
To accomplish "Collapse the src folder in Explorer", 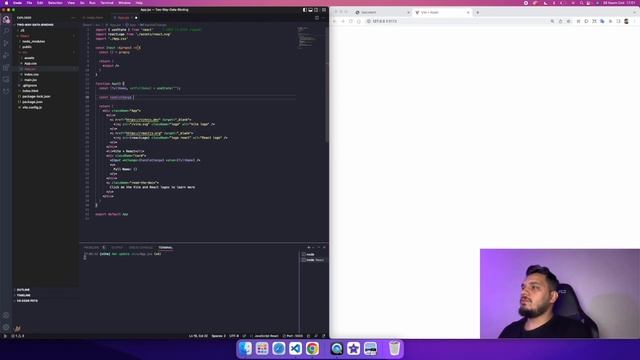I will click(25, 52).
